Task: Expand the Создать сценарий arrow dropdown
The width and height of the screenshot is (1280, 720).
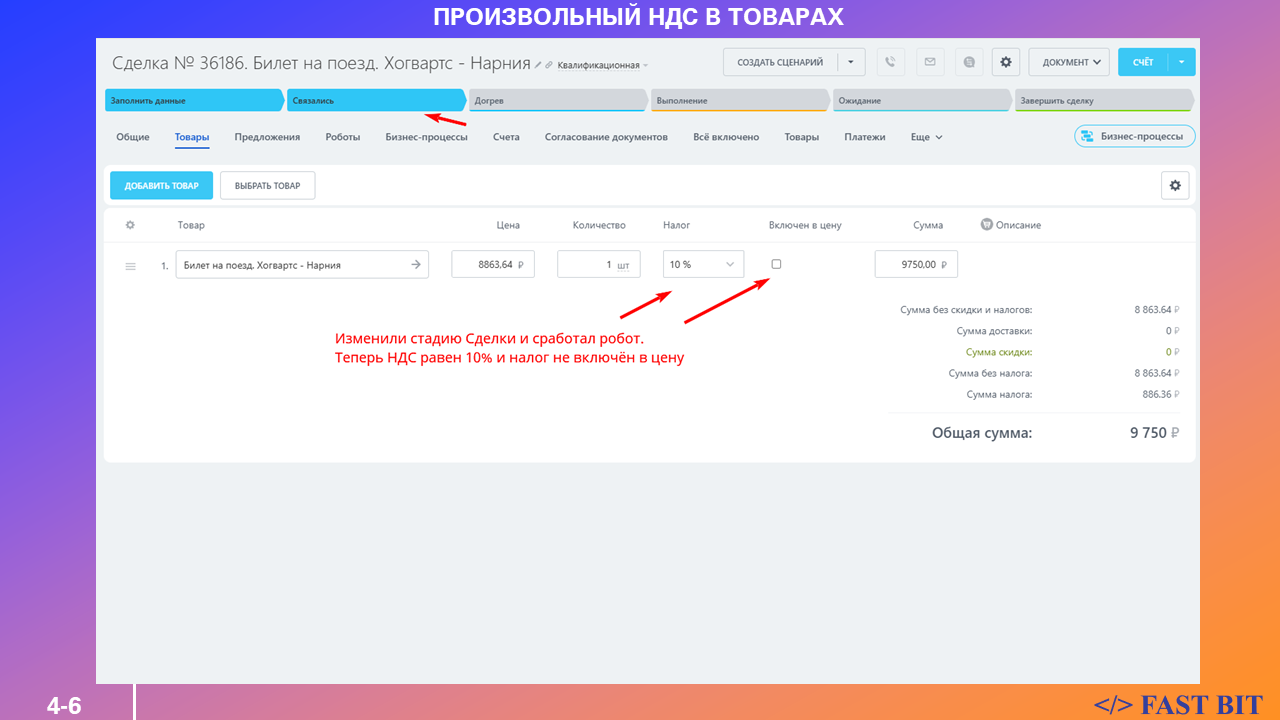Action: click(x=851, y=62)
